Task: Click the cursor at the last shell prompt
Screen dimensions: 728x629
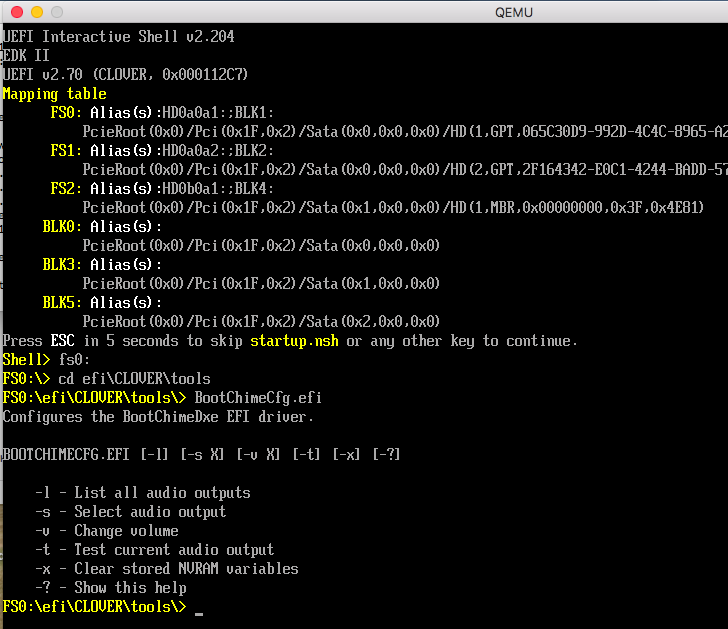Action: [x=199, y=614]
